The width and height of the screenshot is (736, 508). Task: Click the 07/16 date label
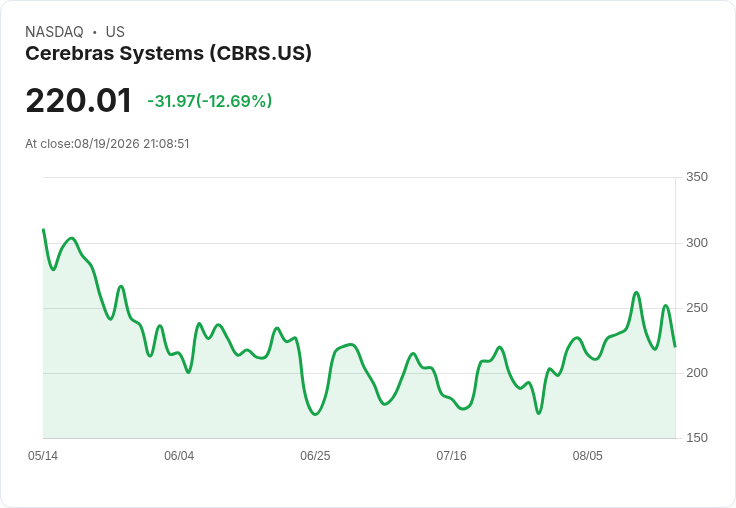[451, 456]
